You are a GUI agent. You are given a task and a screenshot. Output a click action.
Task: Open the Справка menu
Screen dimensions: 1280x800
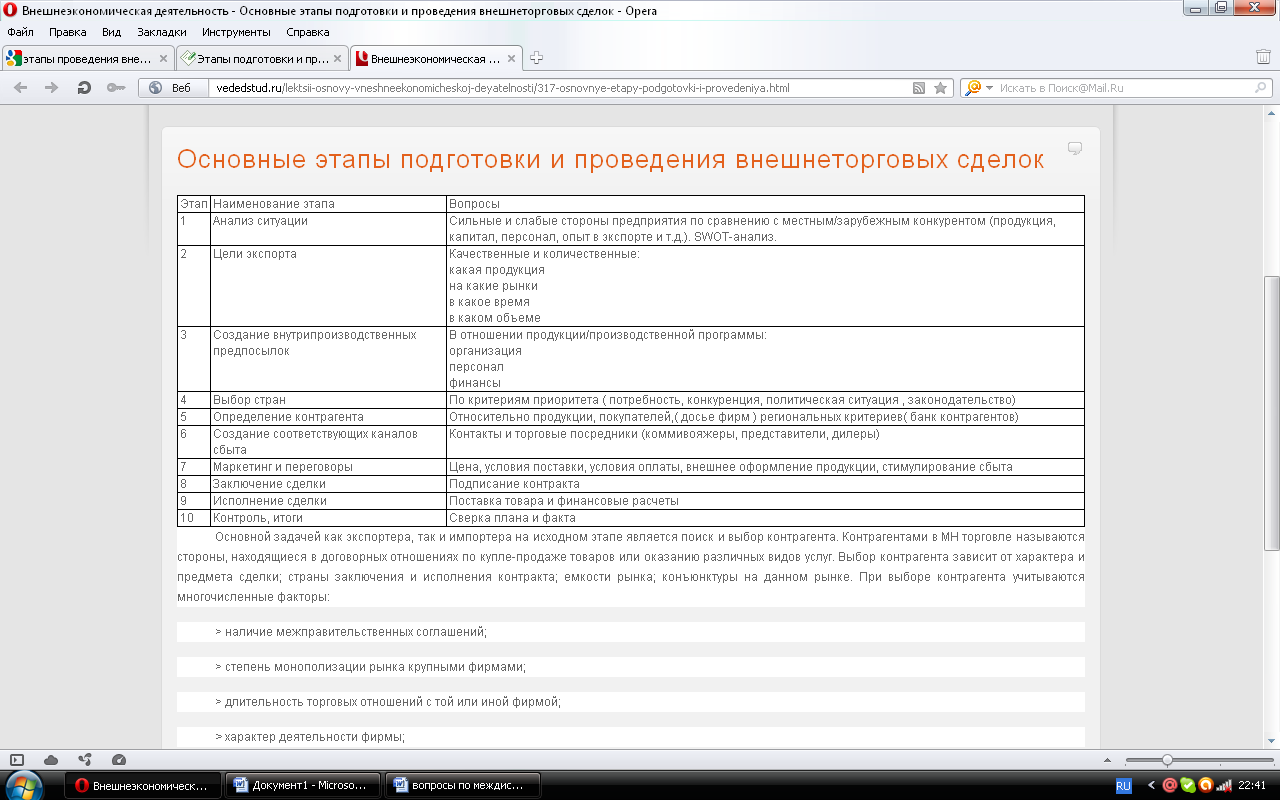pos(308,32)
